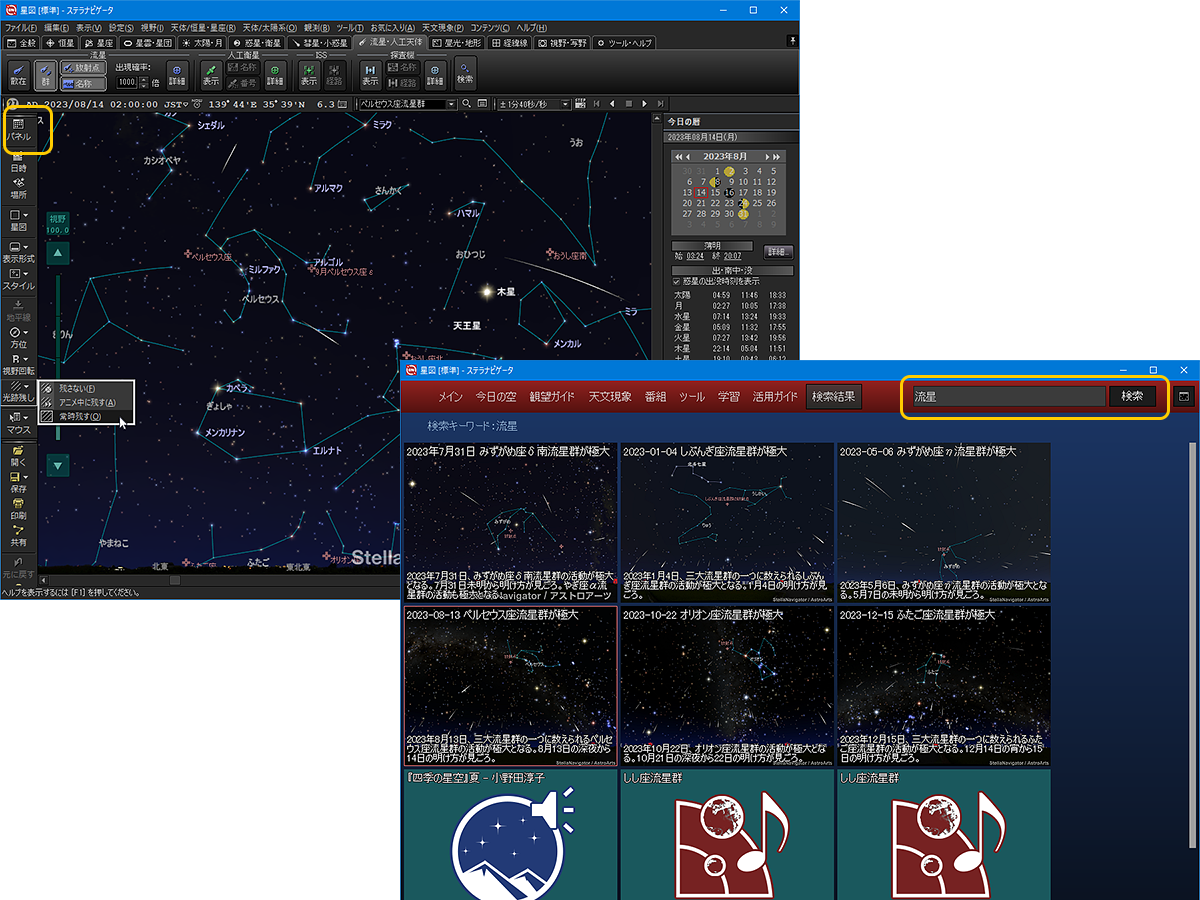Image resolution: width=1200 pixels, height=900 pixels.
Task: Click the 視野 field-of-view vertical slider
Action: (58, 358)
